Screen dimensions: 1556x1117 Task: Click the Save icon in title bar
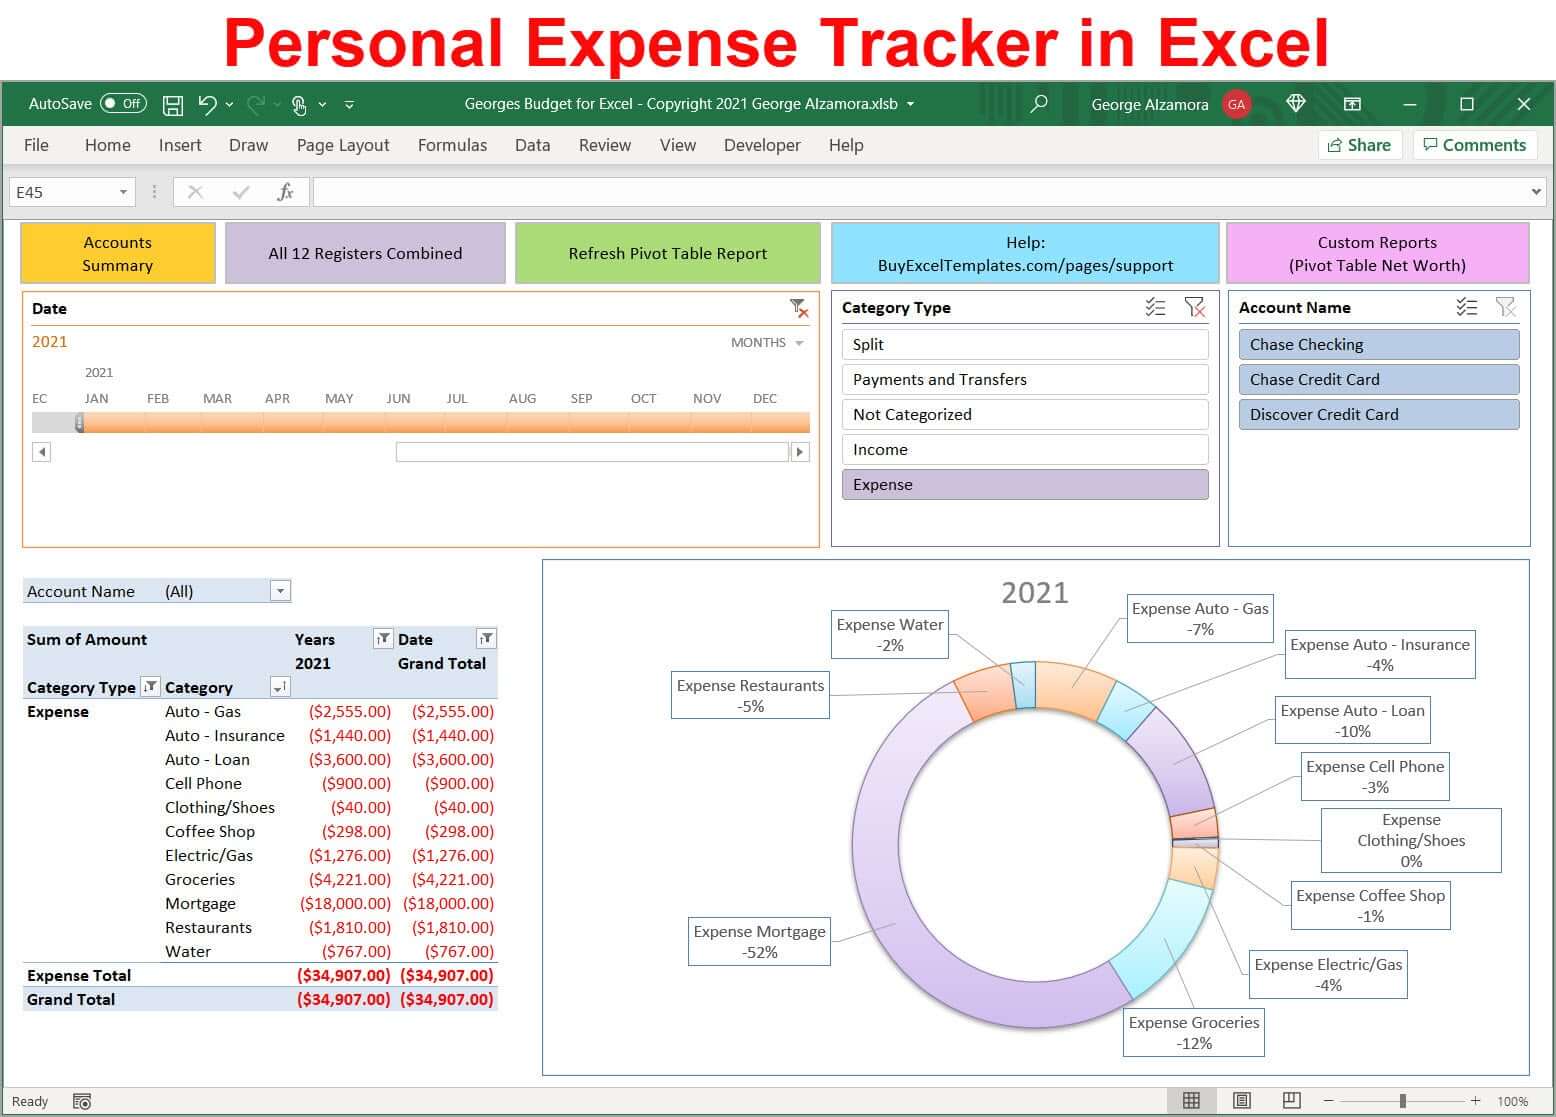point(173,104)
